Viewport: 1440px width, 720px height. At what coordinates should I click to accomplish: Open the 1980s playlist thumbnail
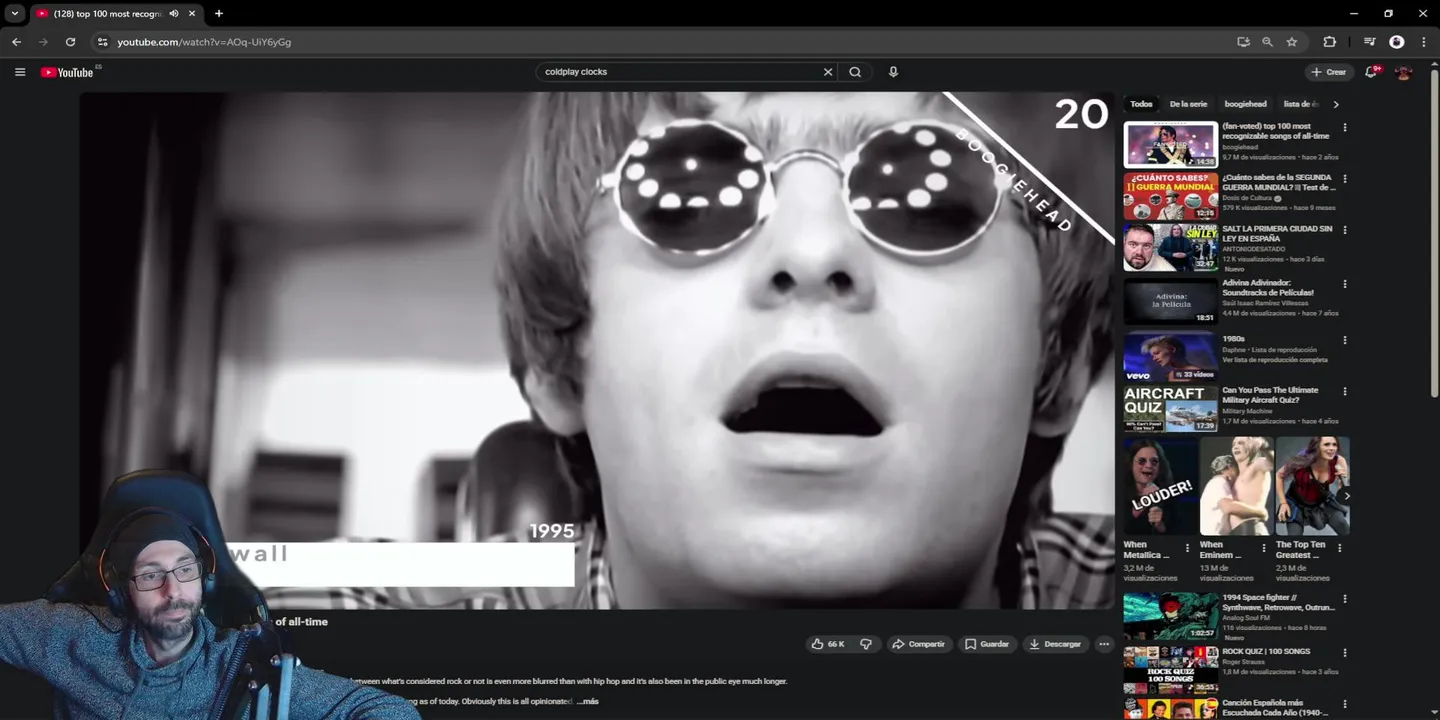pos(1171,356)
